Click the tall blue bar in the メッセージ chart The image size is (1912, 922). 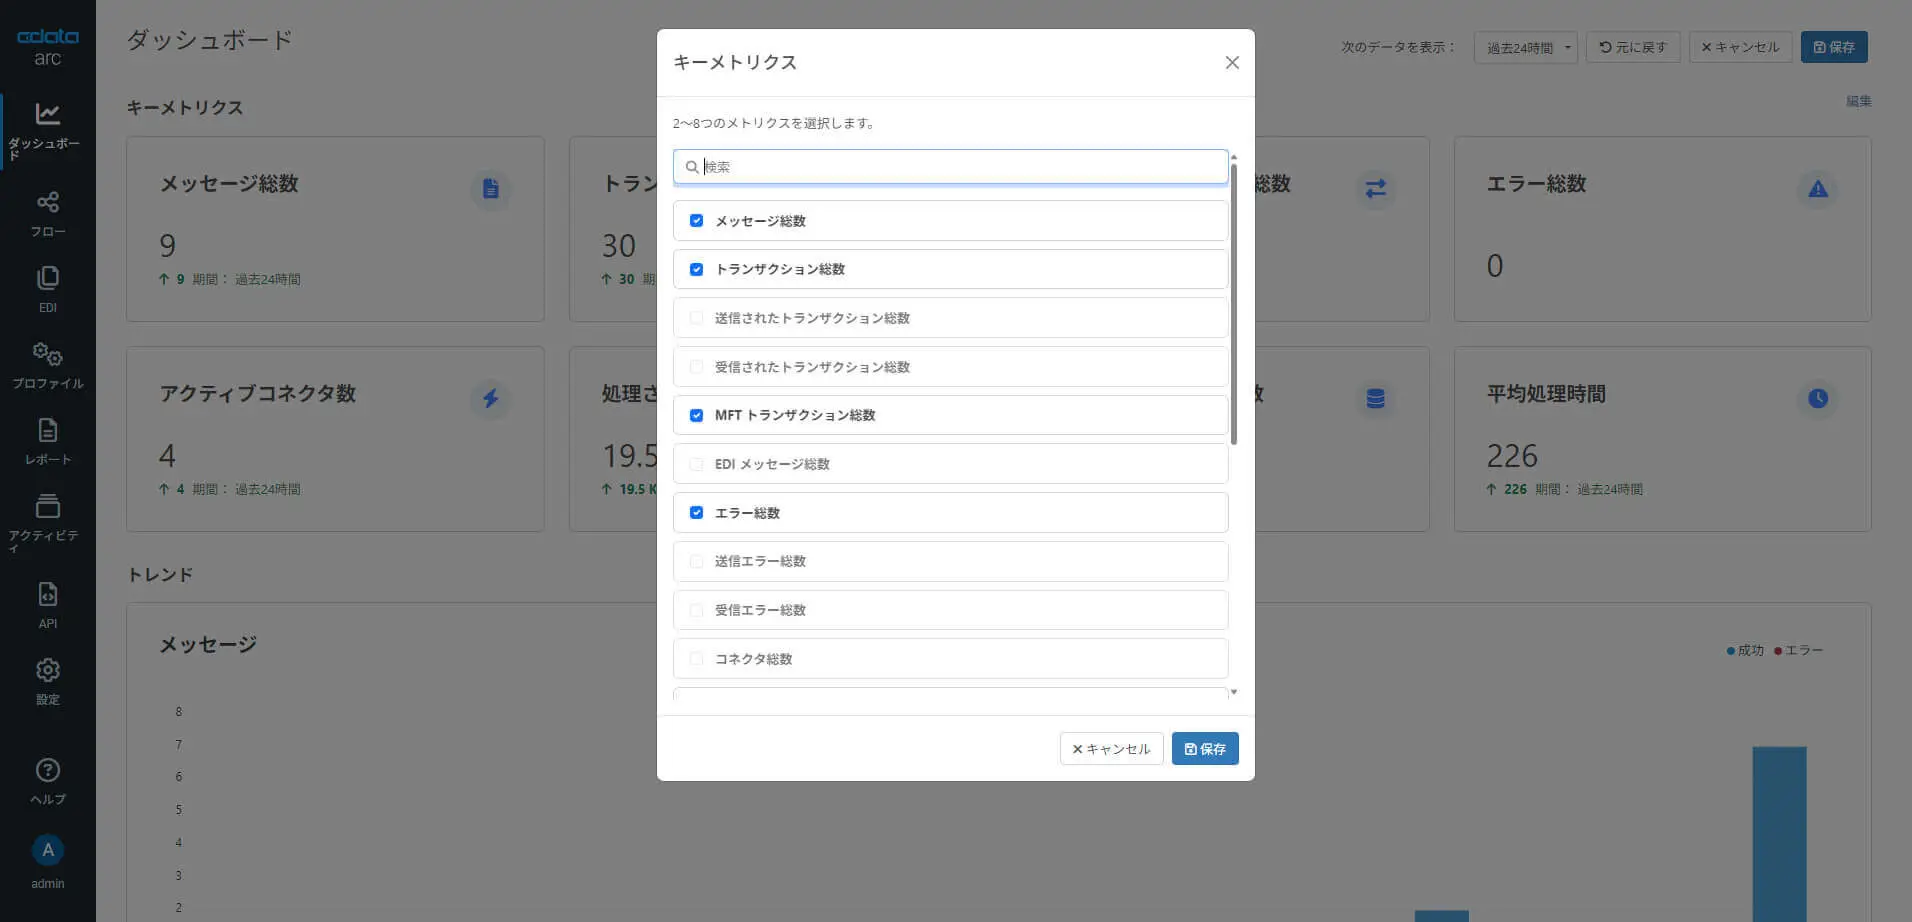click(1779, 834)
